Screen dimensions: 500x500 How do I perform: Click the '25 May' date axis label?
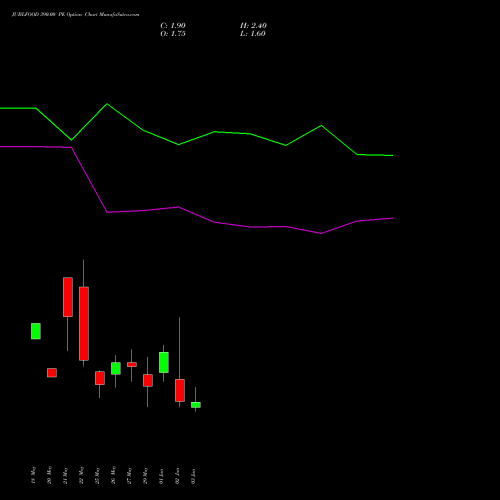point(97,475)
